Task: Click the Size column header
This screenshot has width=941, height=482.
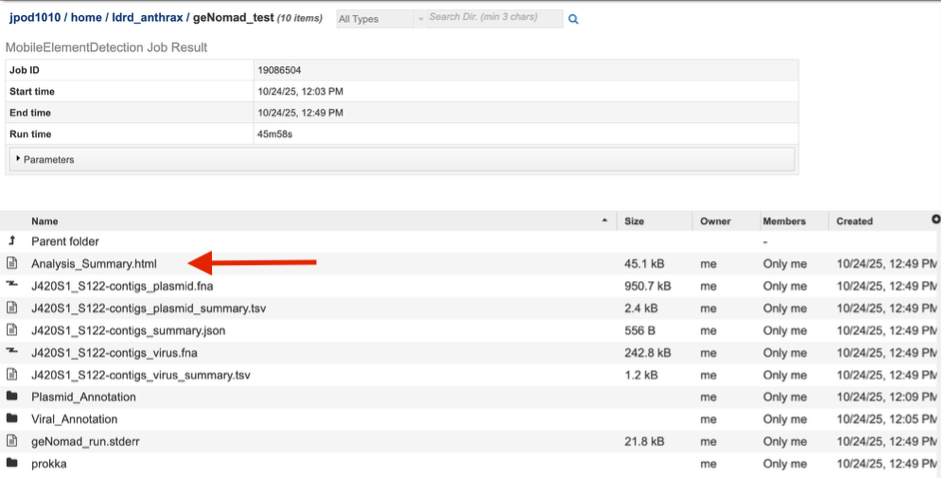Action: point(635,221)
